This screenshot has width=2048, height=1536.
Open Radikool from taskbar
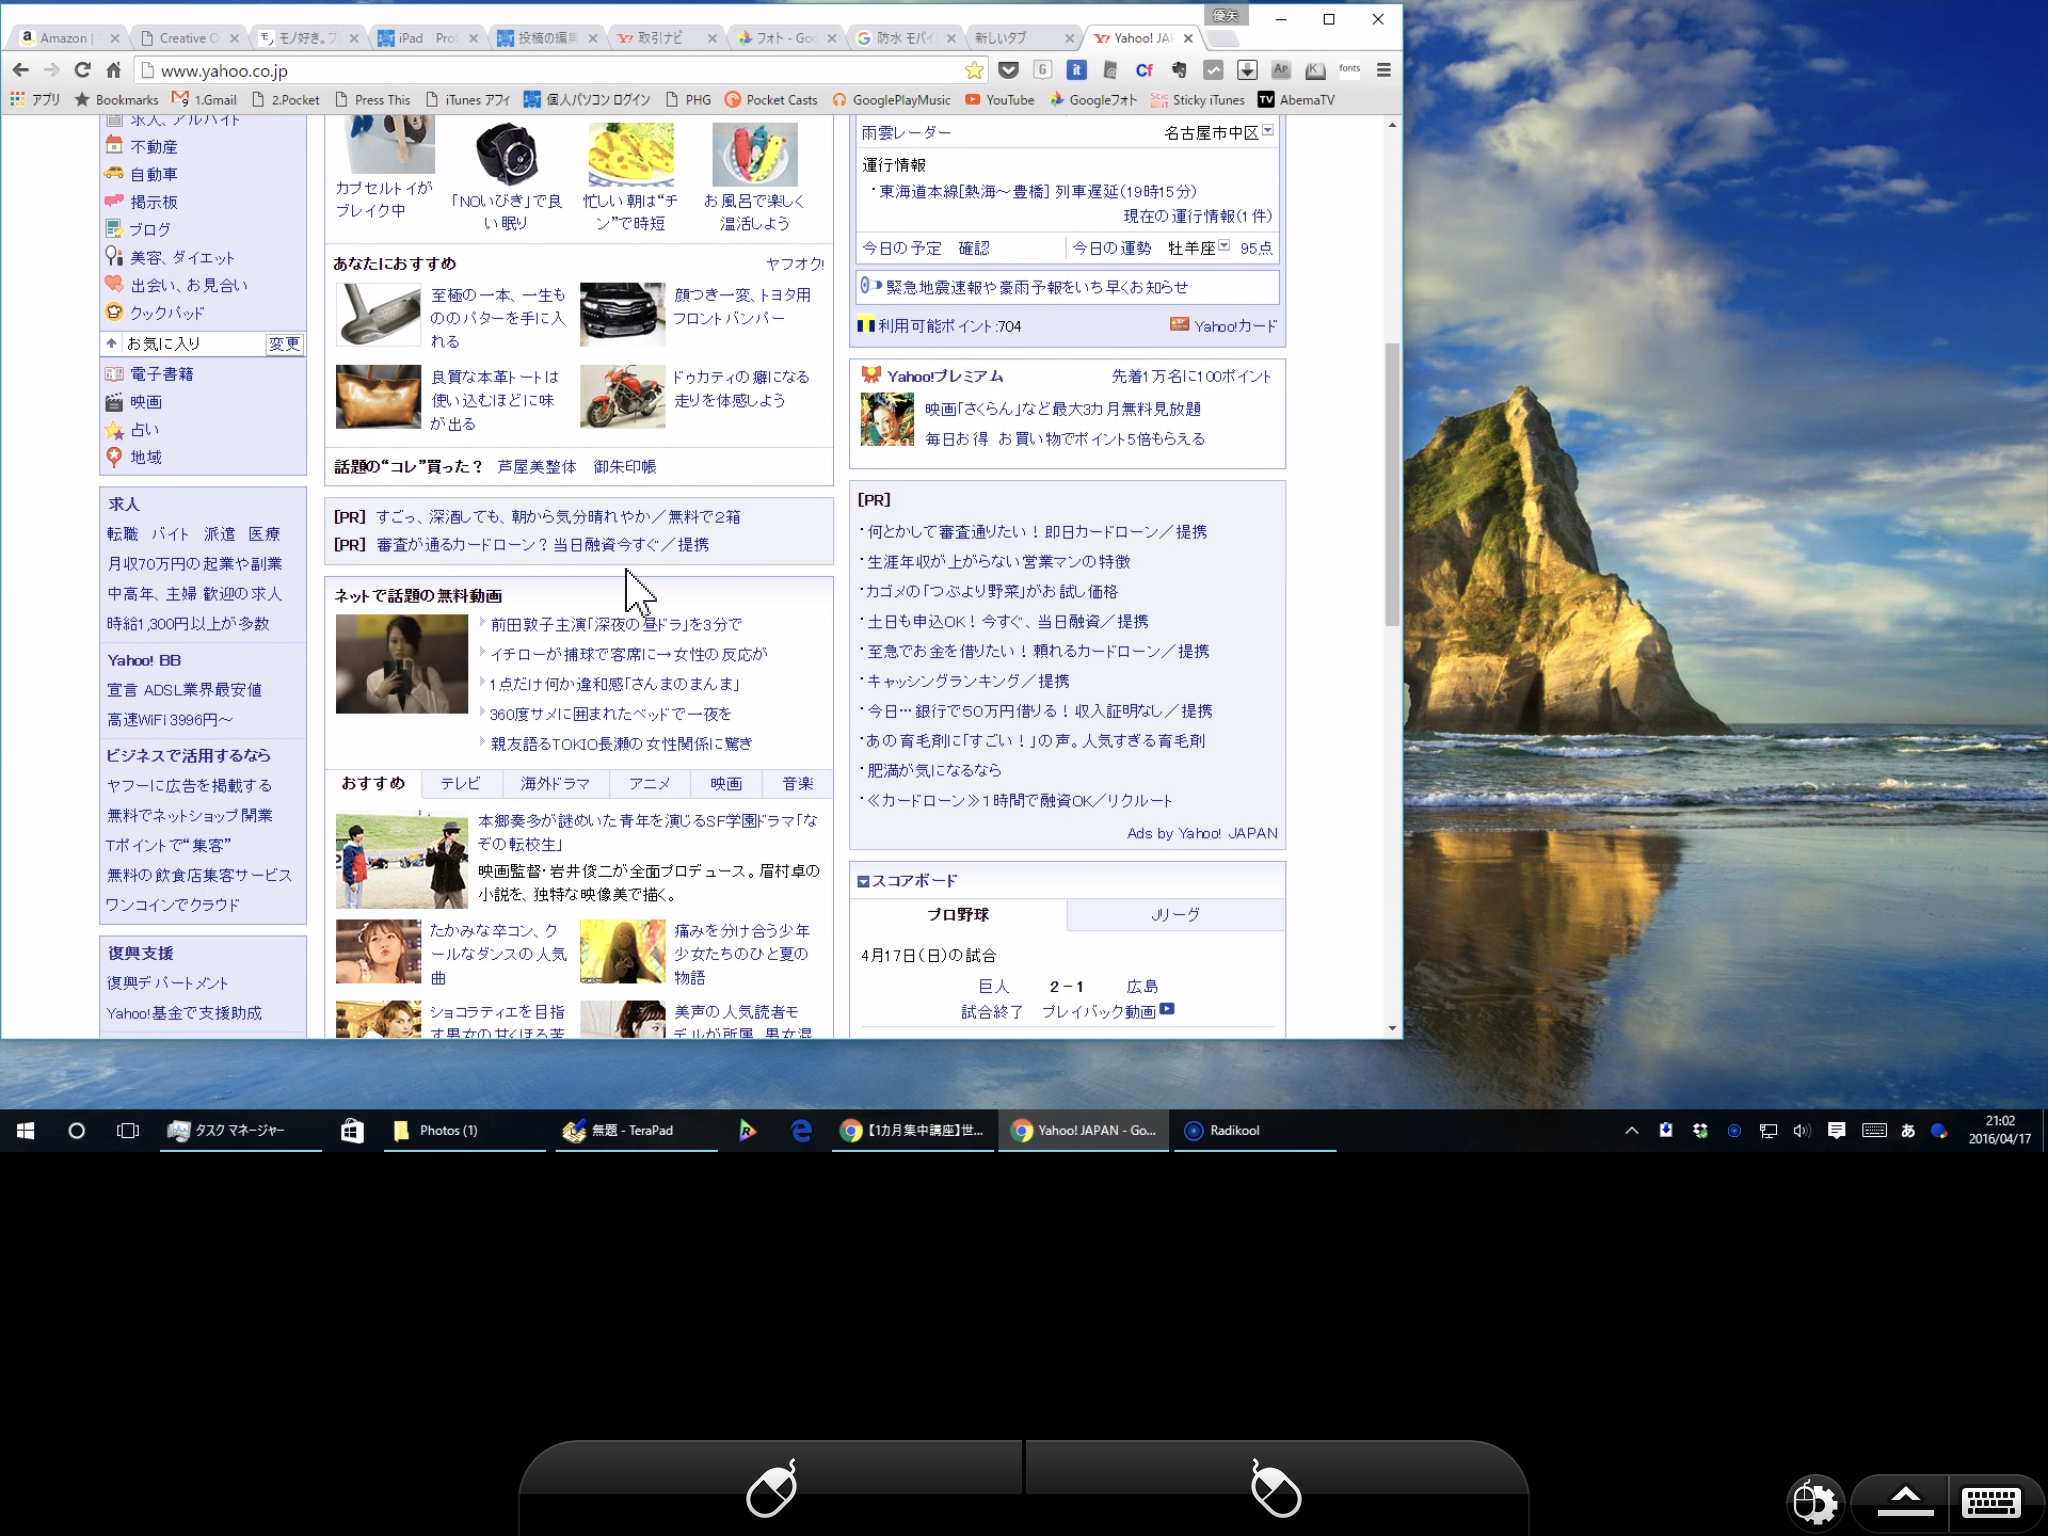(1254, 1130)
